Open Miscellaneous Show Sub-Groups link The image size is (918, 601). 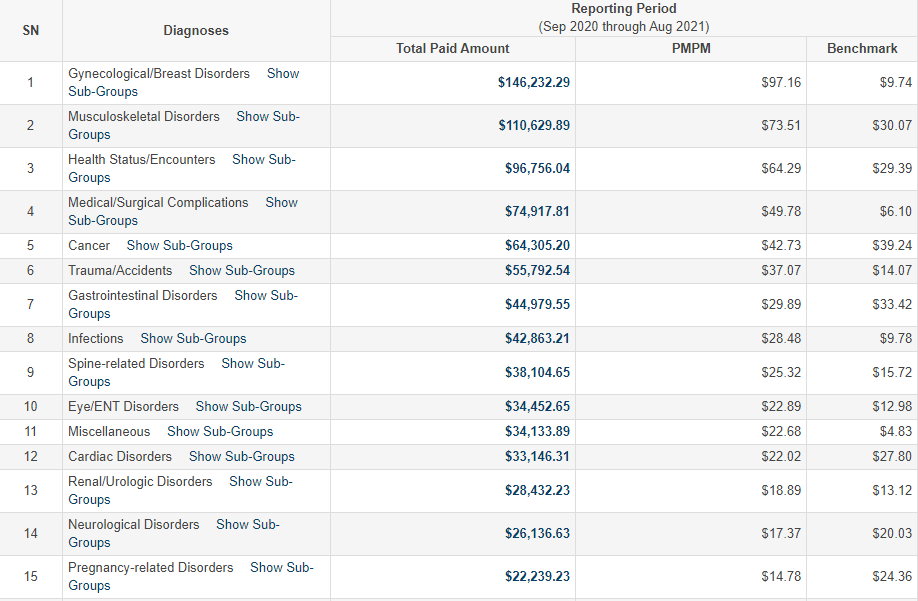[220, 432]
